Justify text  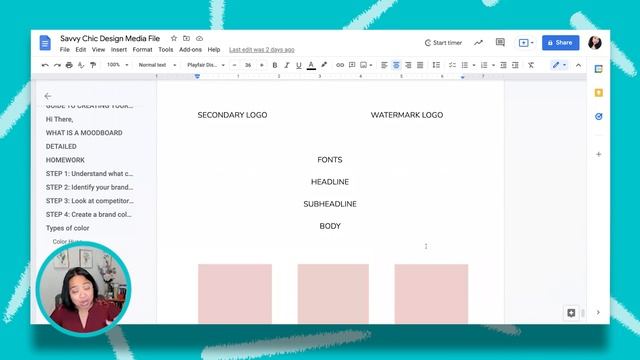[x=420, y=65]
